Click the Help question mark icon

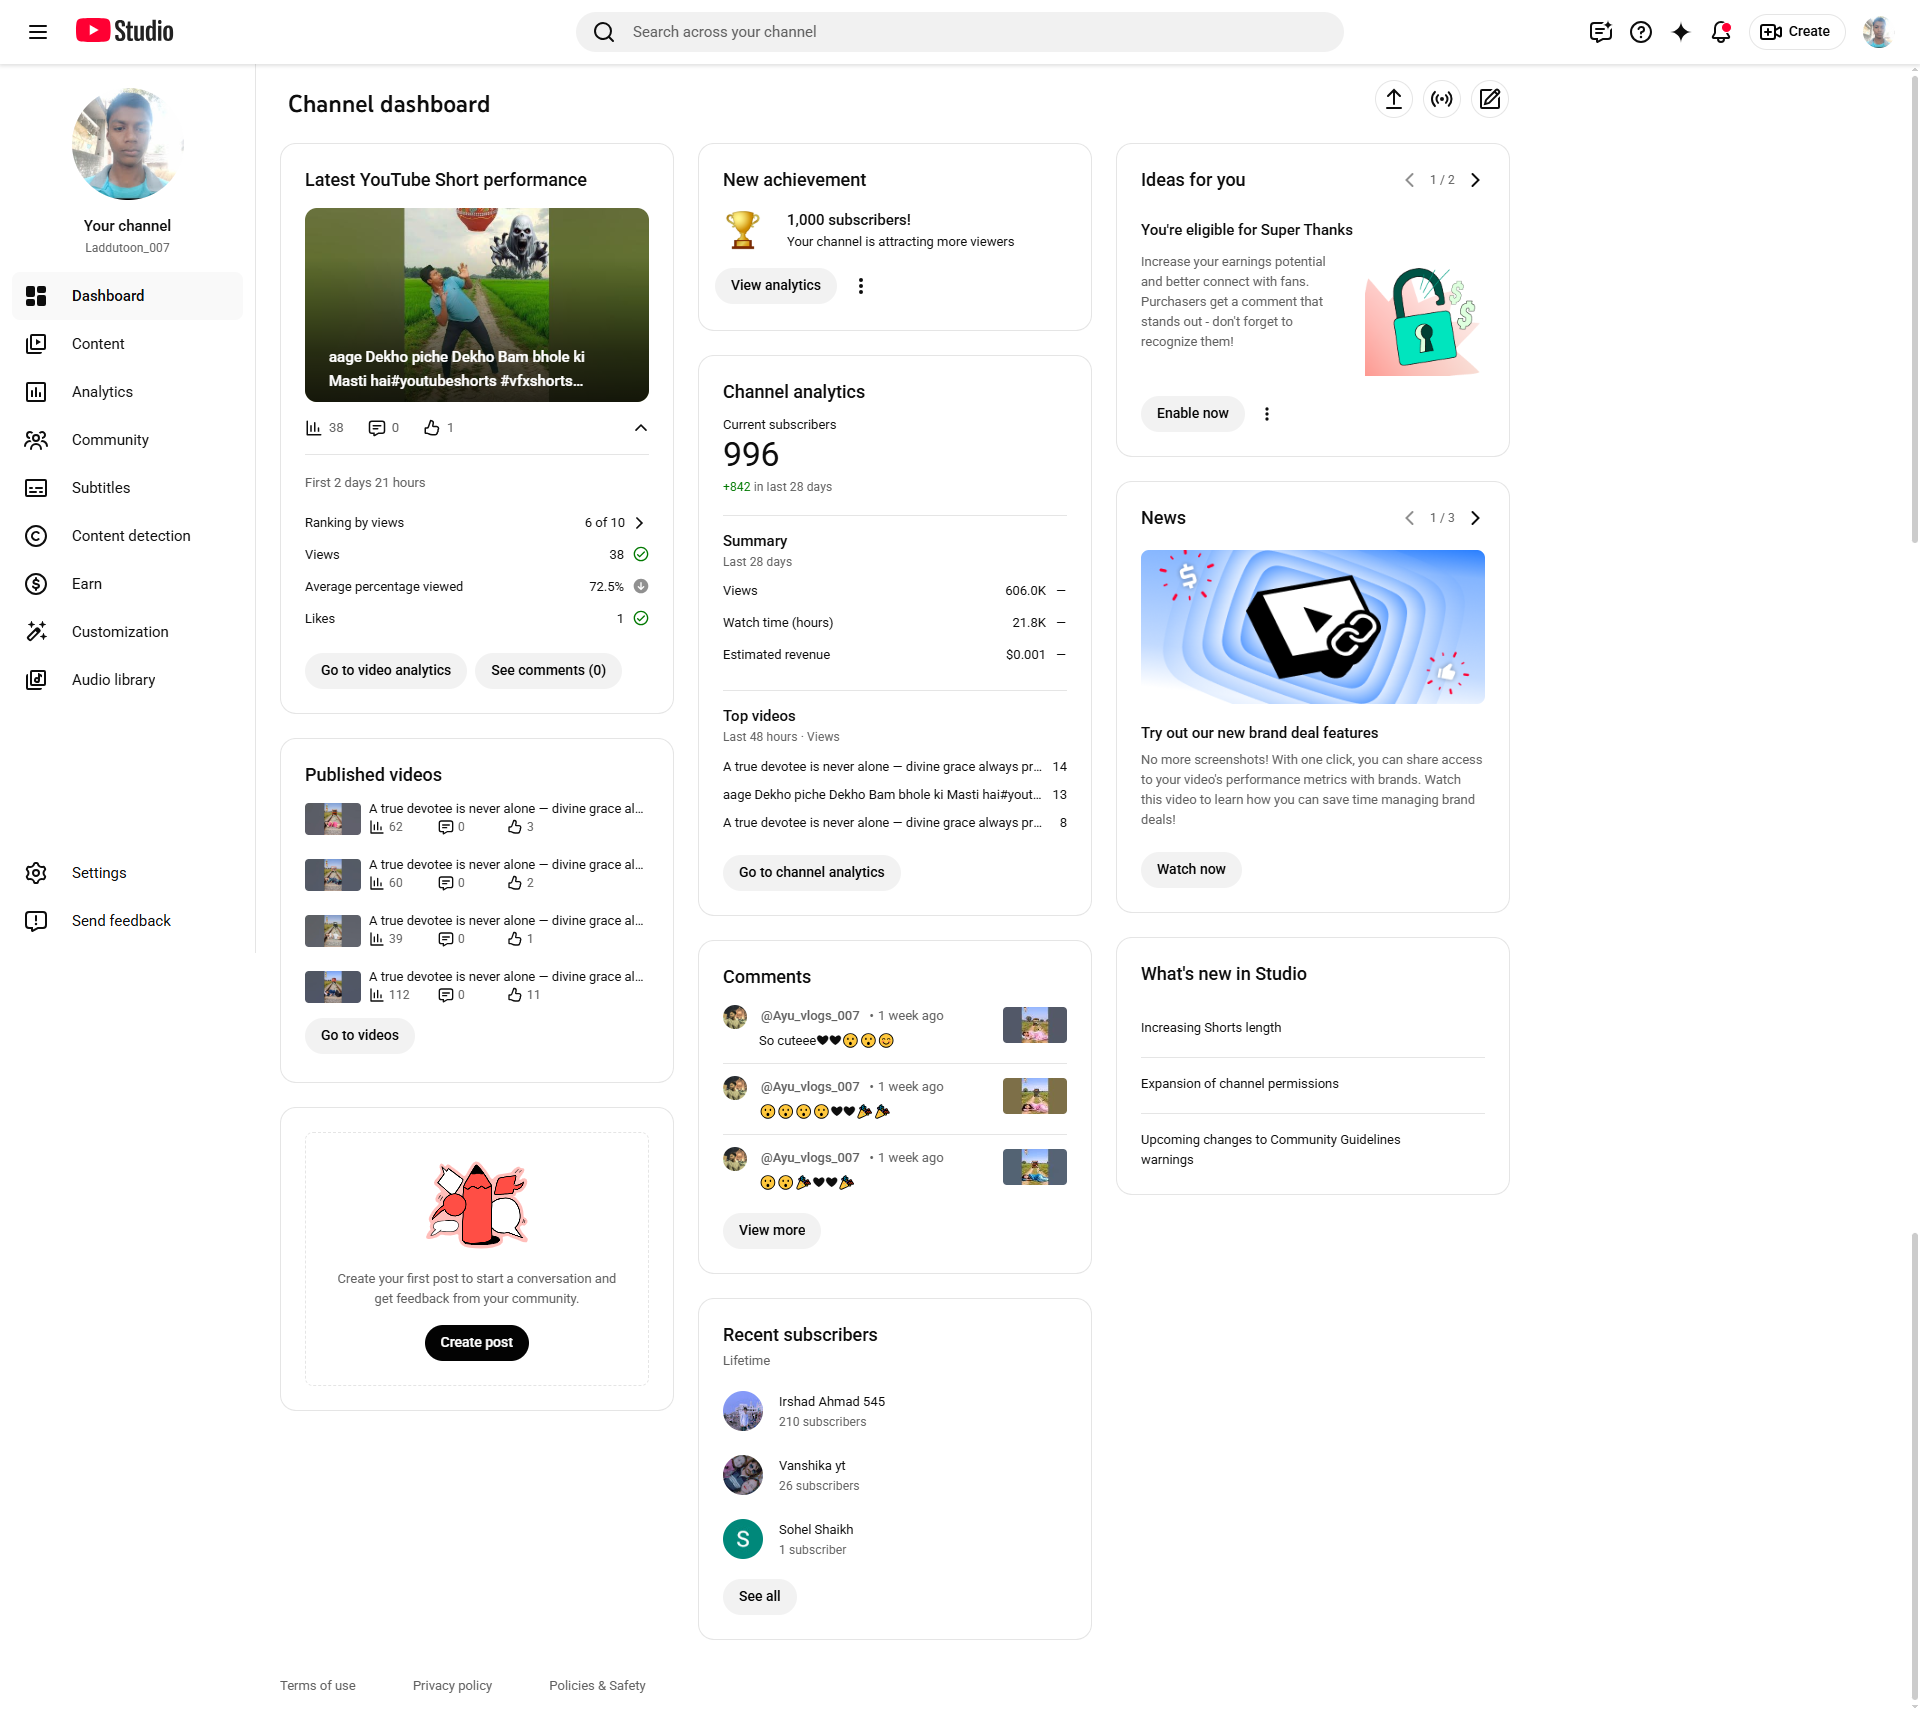coord(1641,32)
